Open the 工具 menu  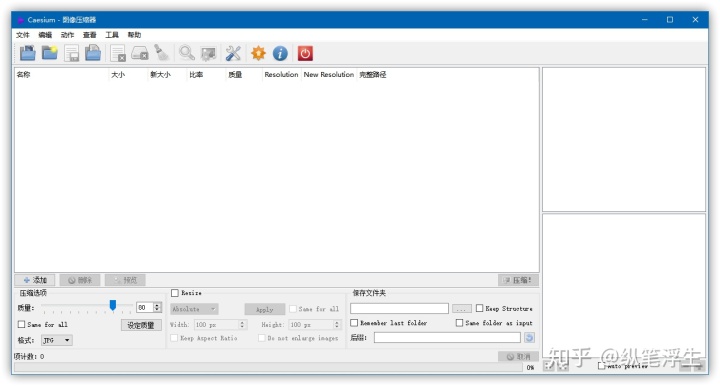(112, 35)
